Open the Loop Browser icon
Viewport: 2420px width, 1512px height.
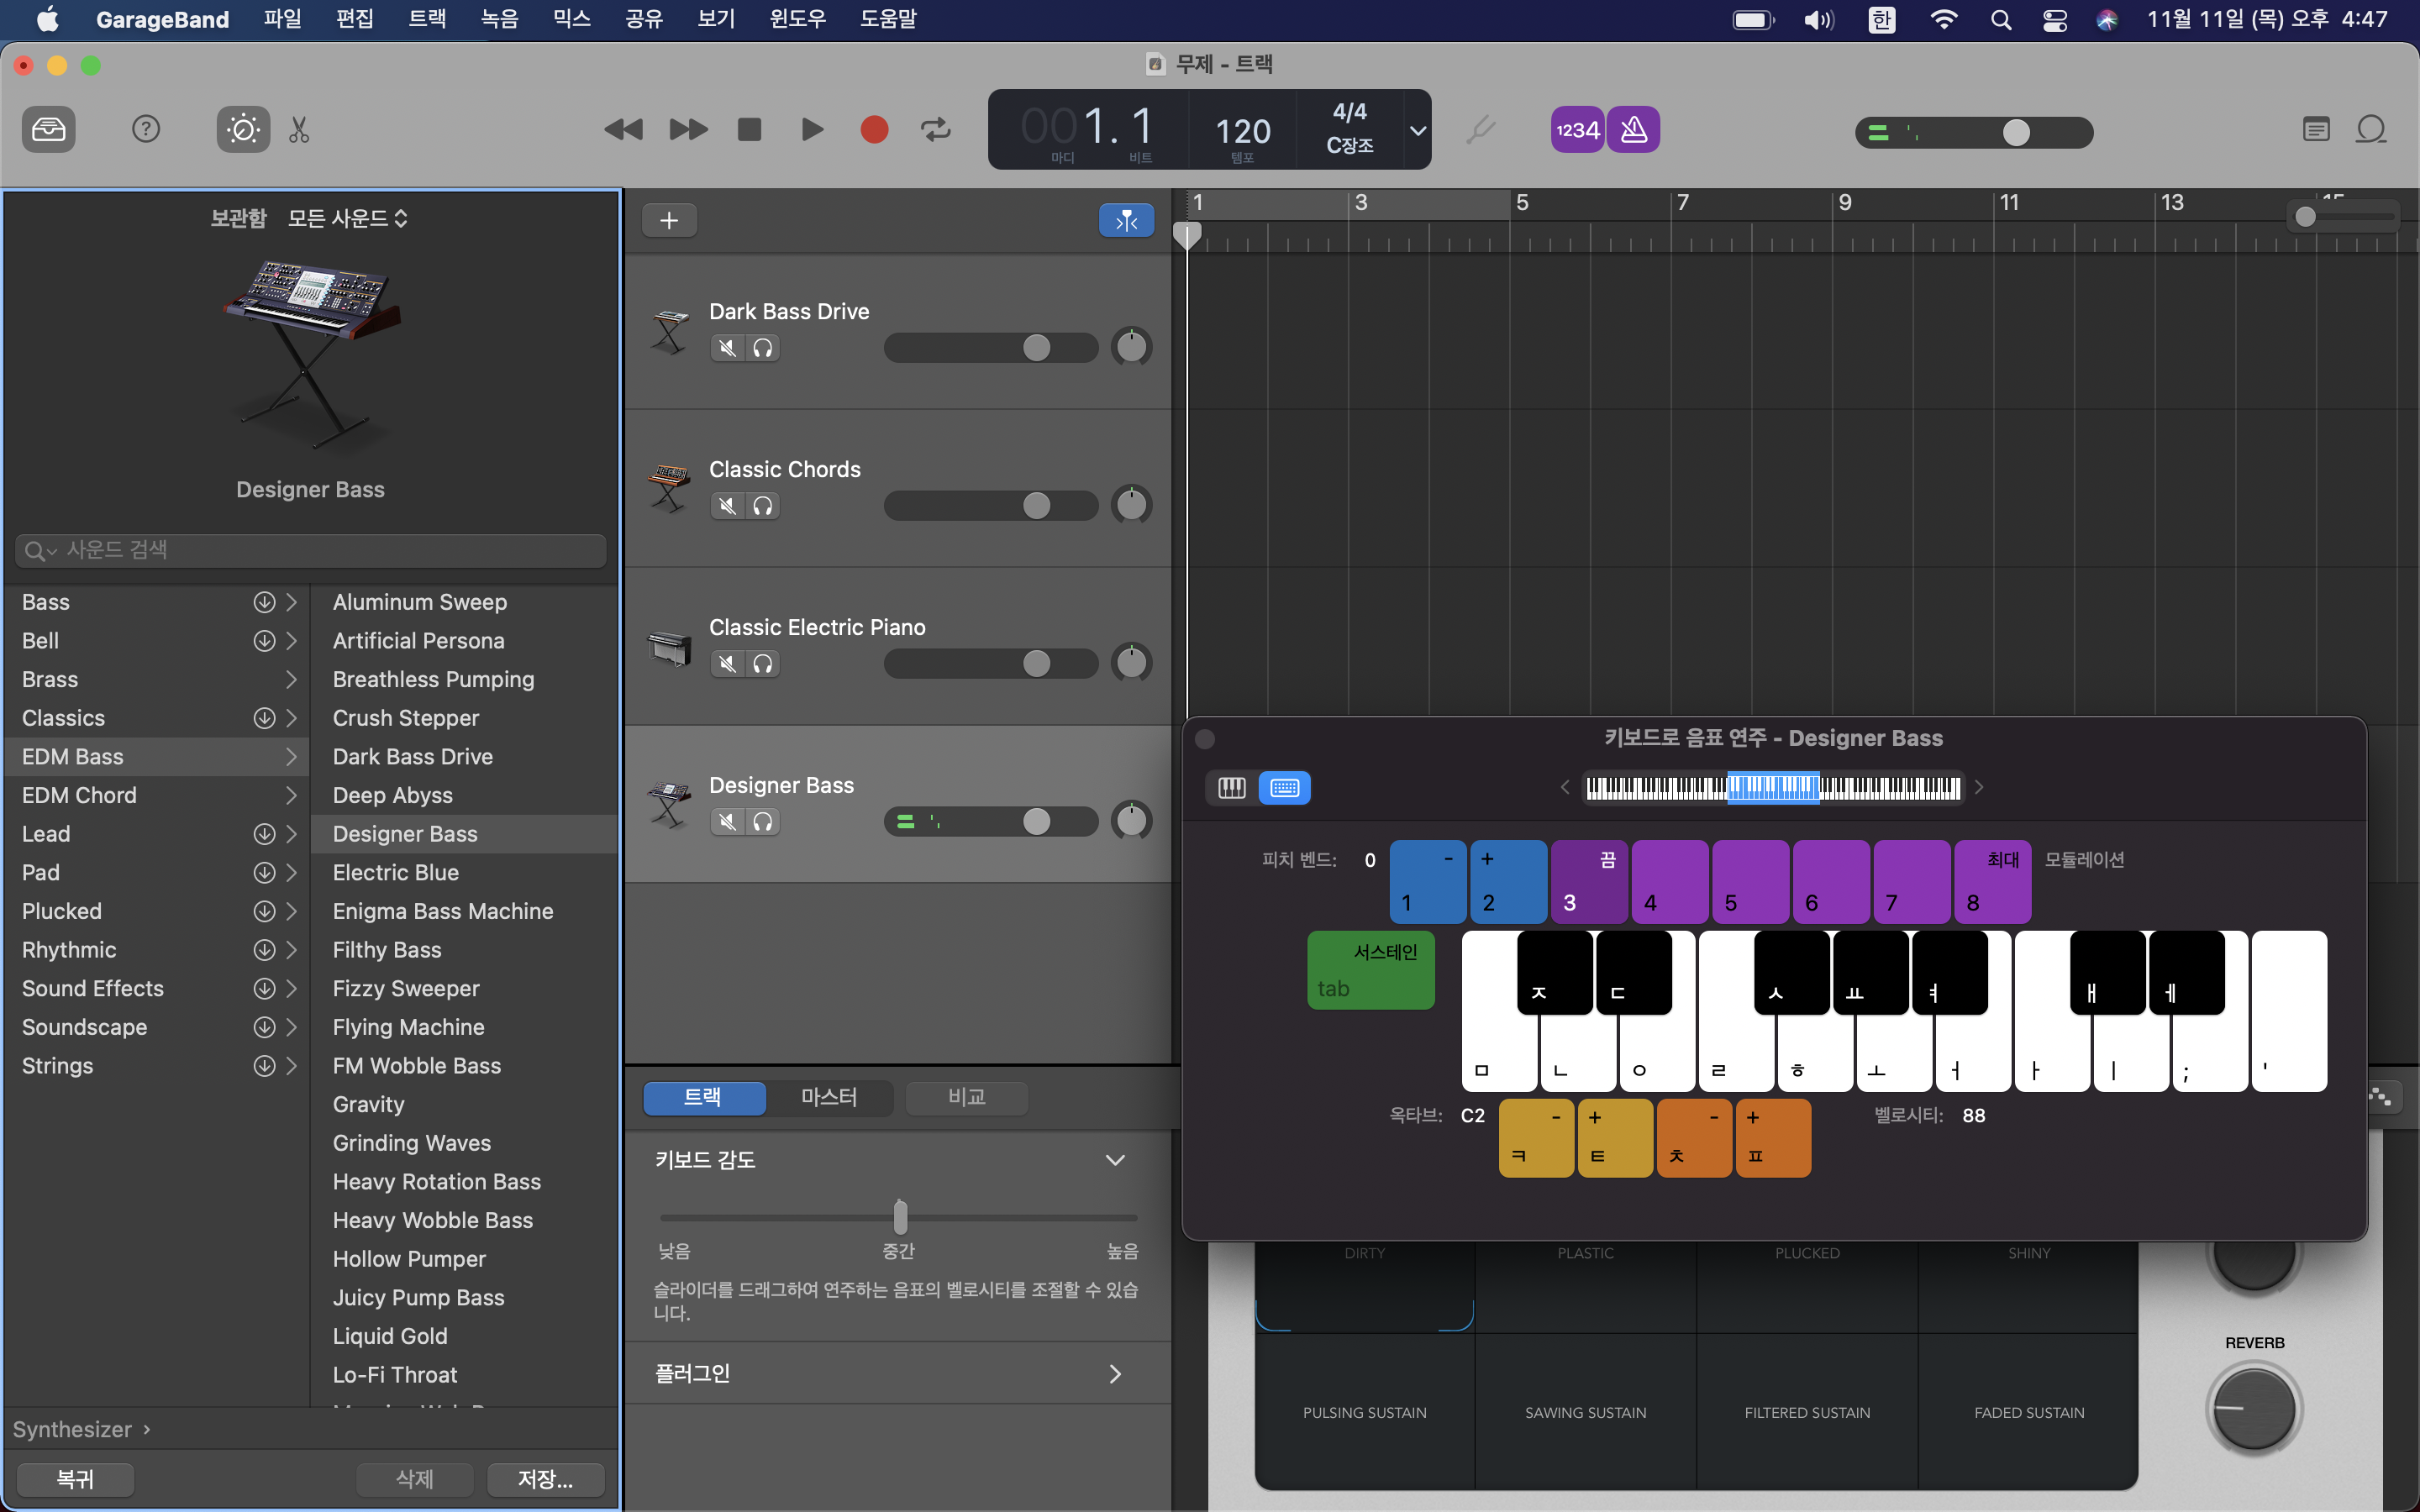coord(2371,129)
